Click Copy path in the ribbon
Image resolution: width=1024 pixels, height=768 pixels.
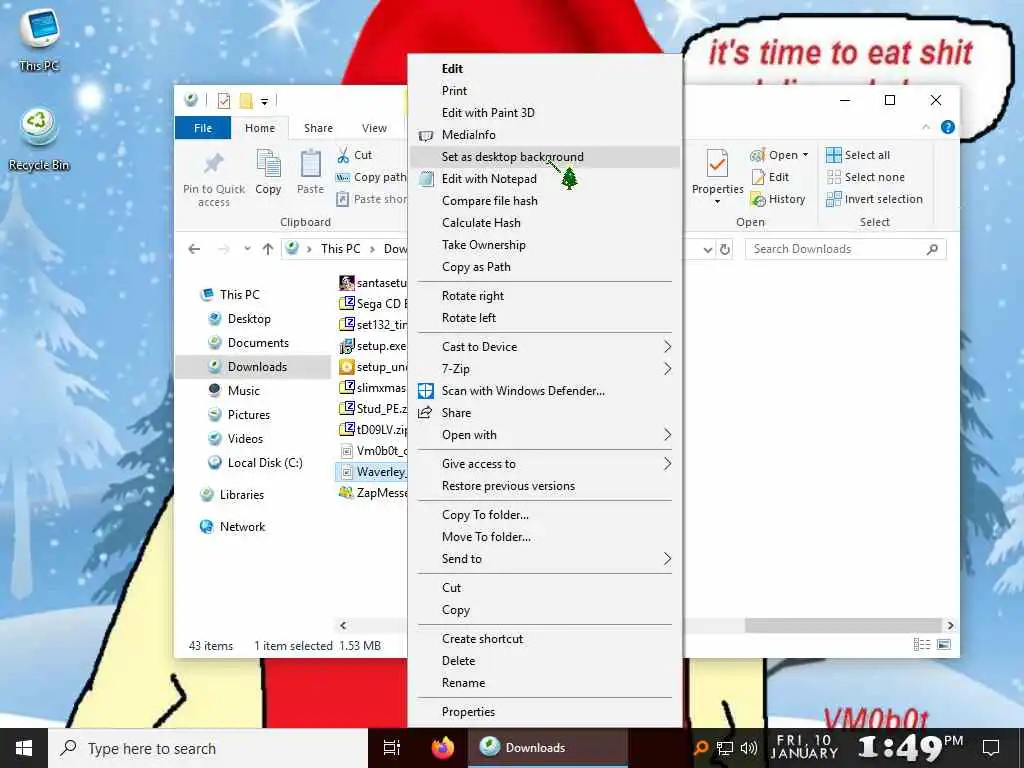pyautogui.click(x=371, y=177)
